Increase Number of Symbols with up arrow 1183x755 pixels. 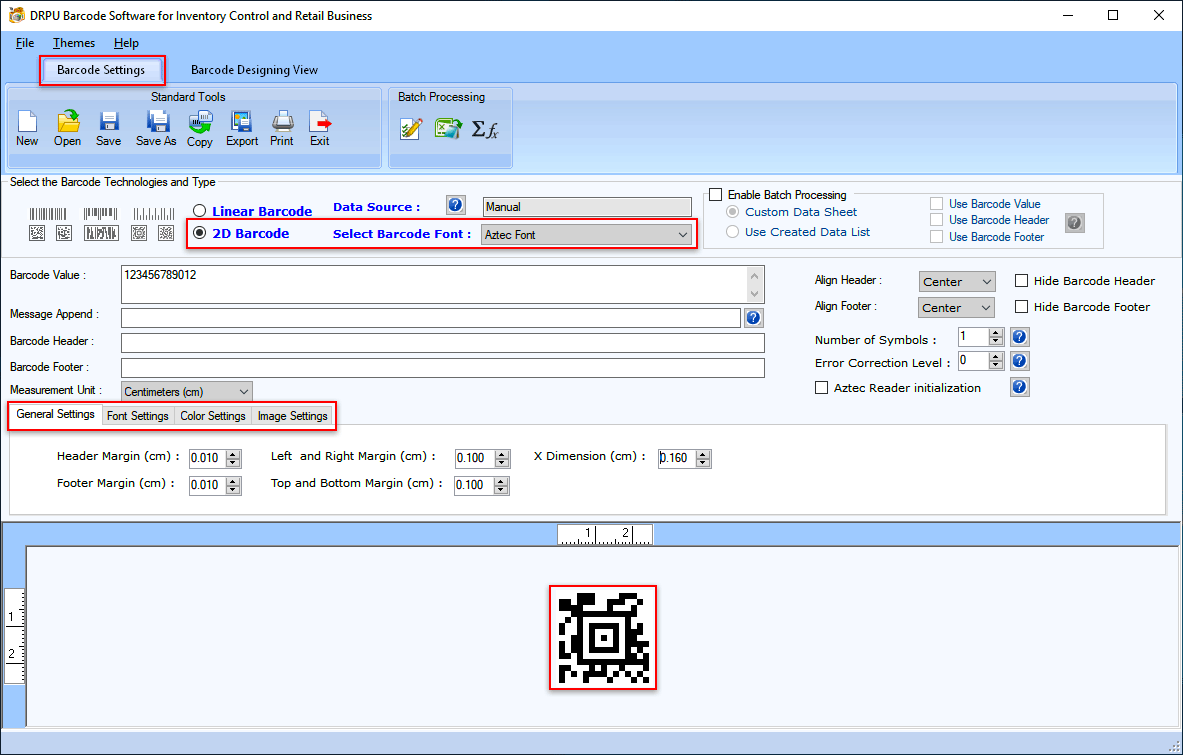[996, 333]
